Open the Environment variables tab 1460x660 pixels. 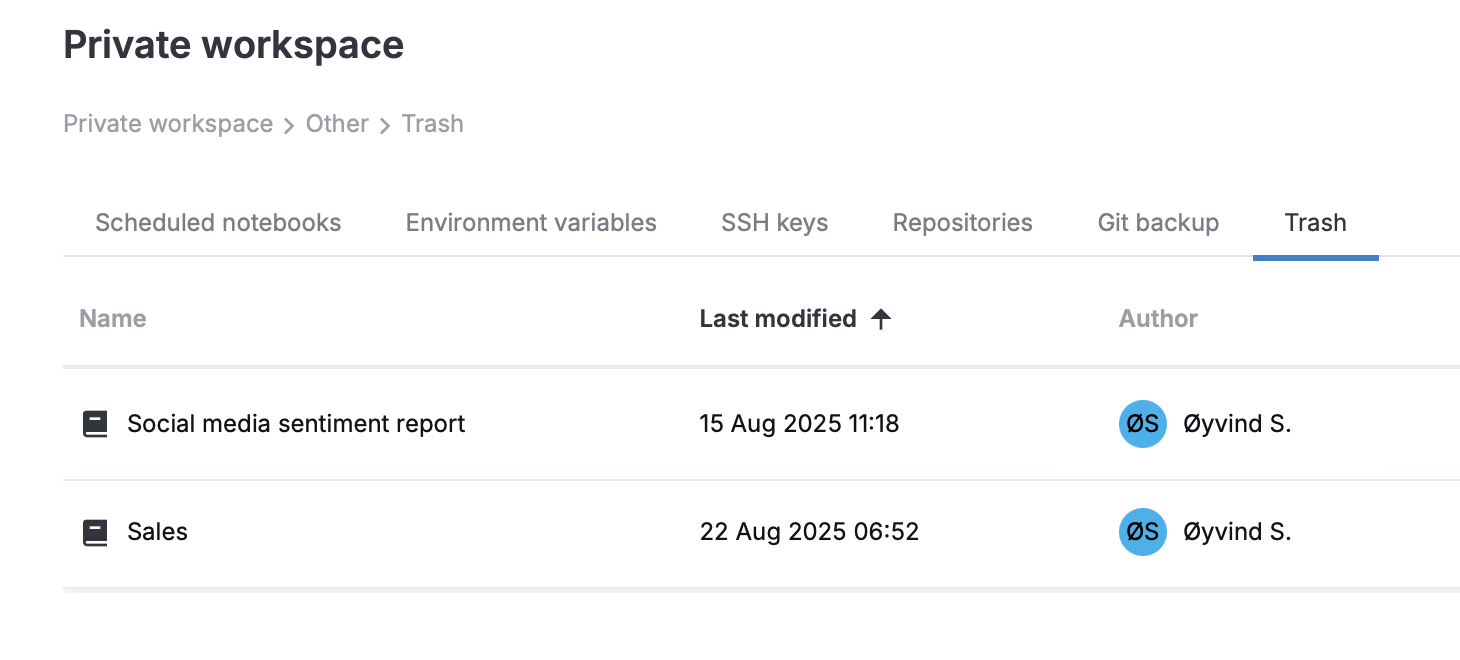531,223
